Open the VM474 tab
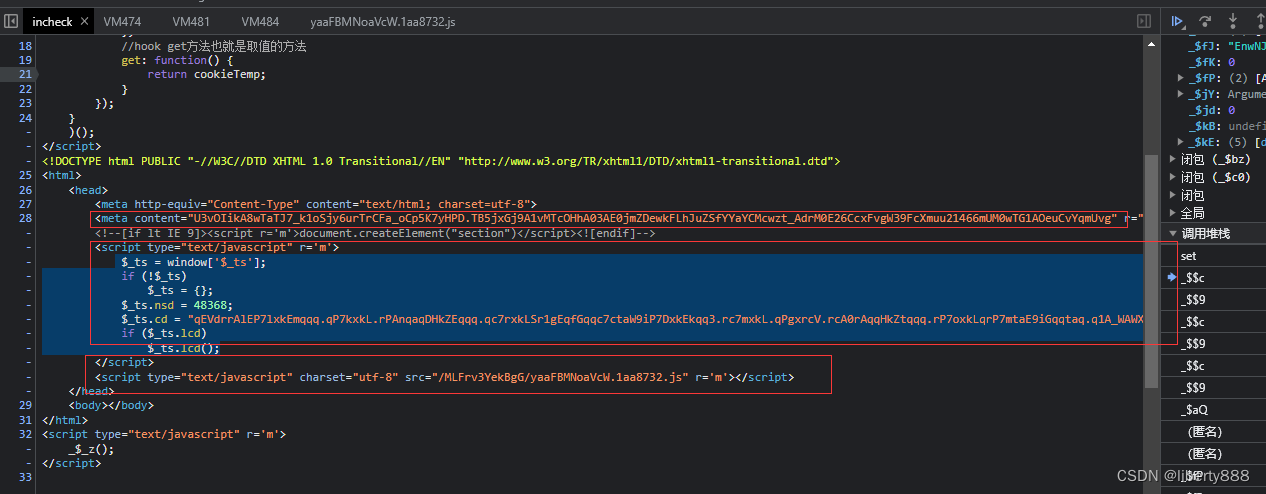 pos(123,21)
